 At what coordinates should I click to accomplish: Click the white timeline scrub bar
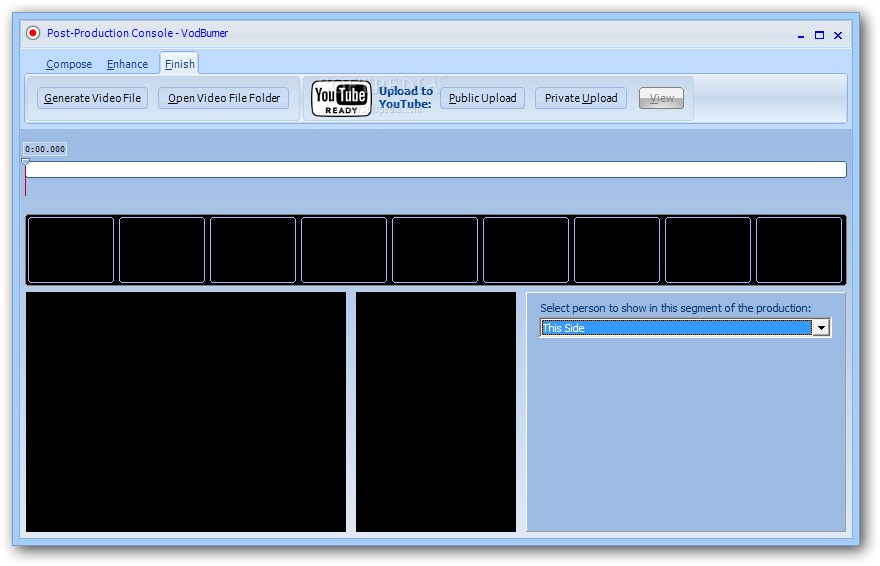tap(436, 169)
